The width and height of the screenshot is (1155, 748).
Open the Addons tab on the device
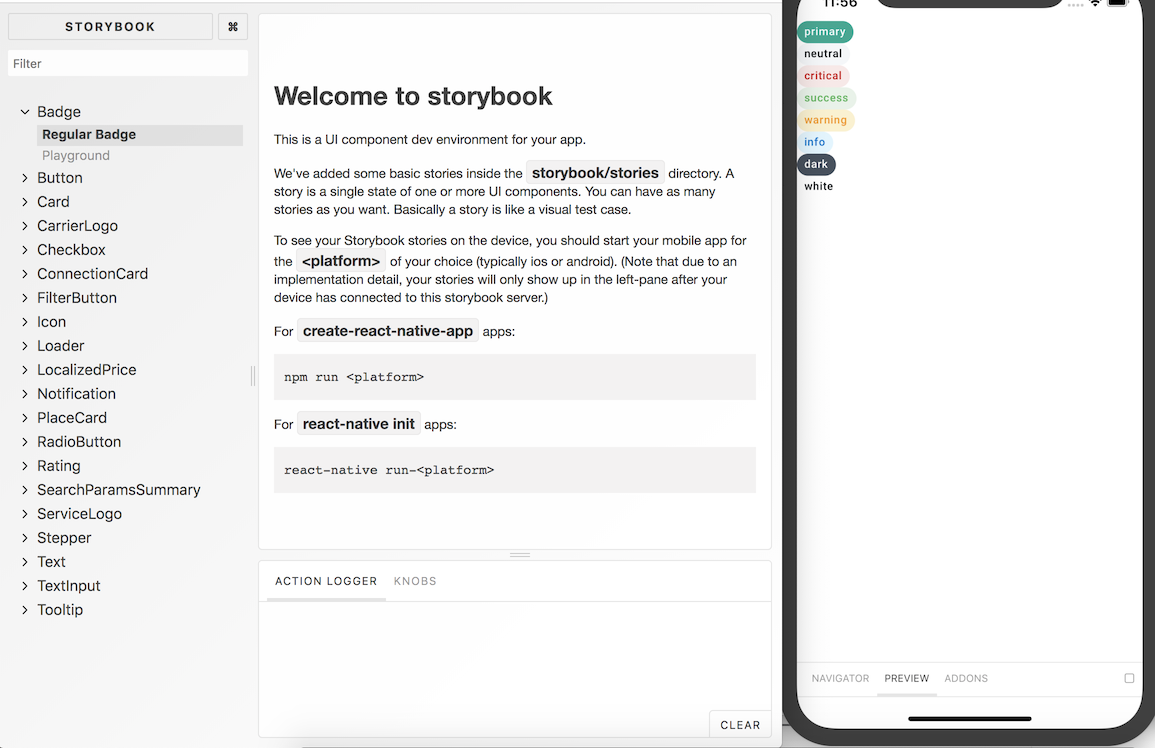tap(966, 678)
